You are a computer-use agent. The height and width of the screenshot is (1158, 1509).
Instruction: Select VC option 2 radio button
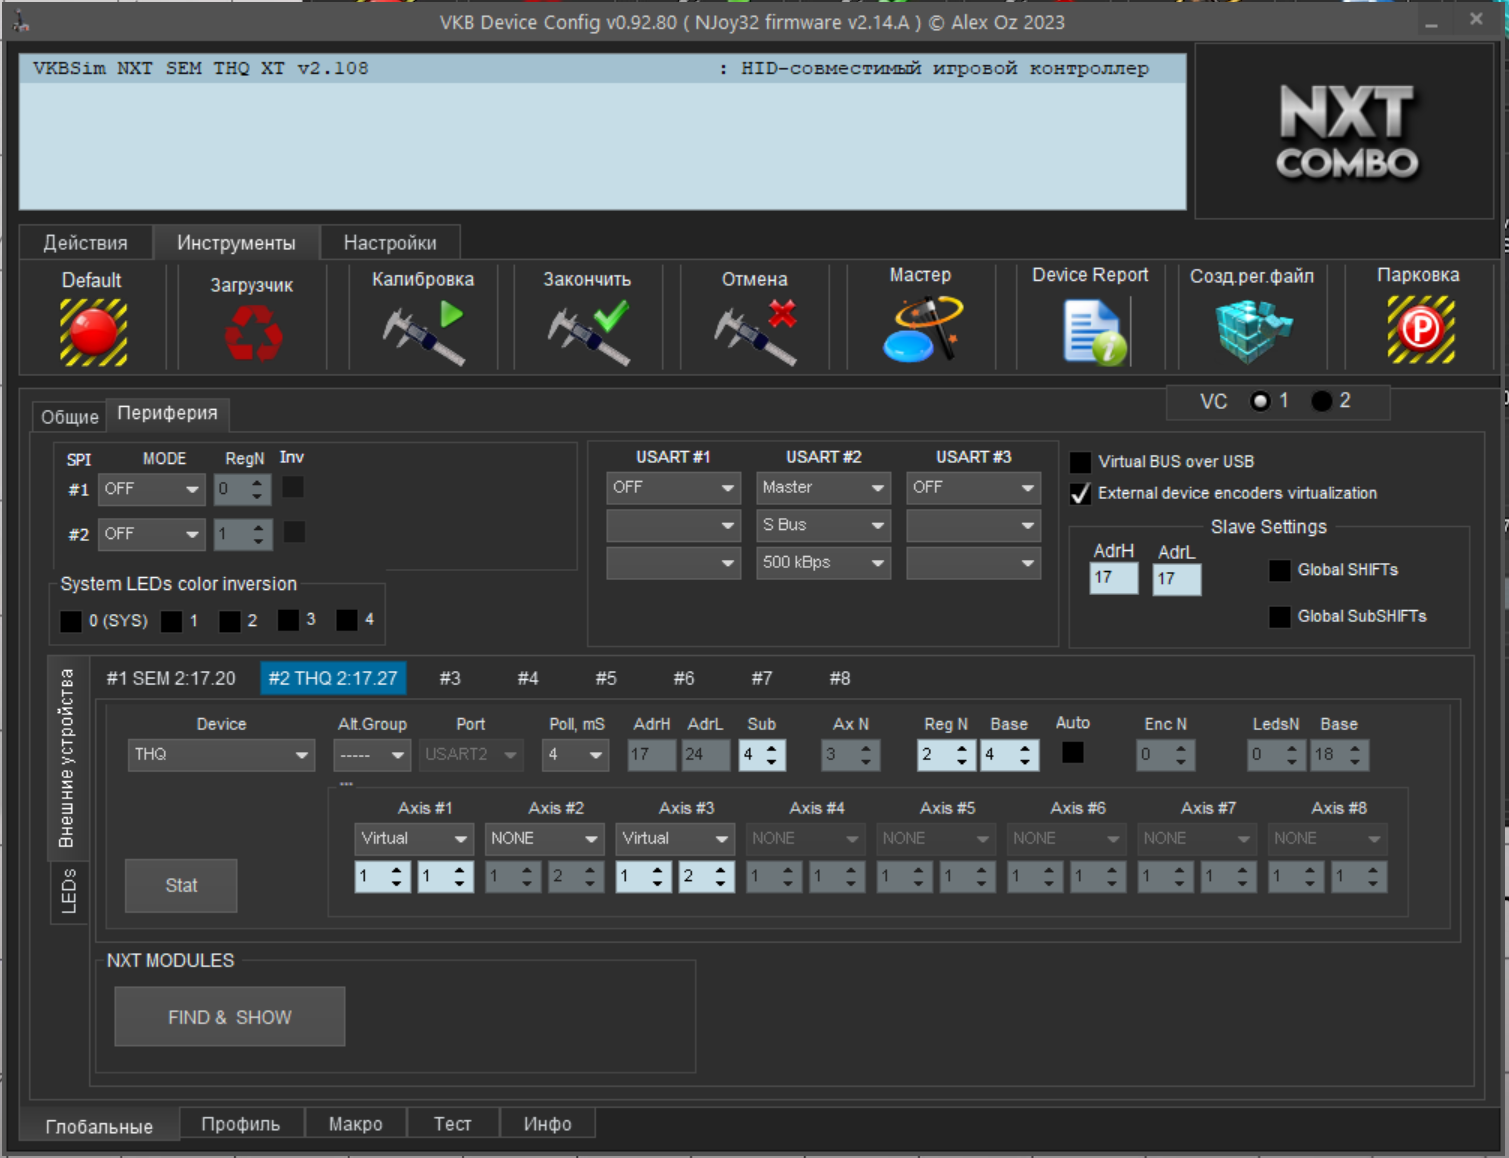click(1321, 401)
